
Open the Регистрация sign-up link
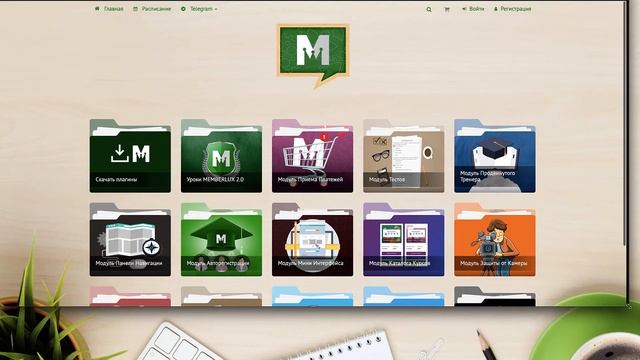(512, 9)
